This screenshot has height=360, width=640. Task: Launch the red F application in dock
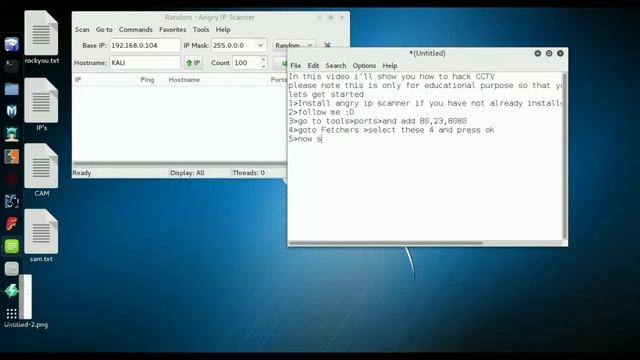pyautogui.click(x=11, y=224)
